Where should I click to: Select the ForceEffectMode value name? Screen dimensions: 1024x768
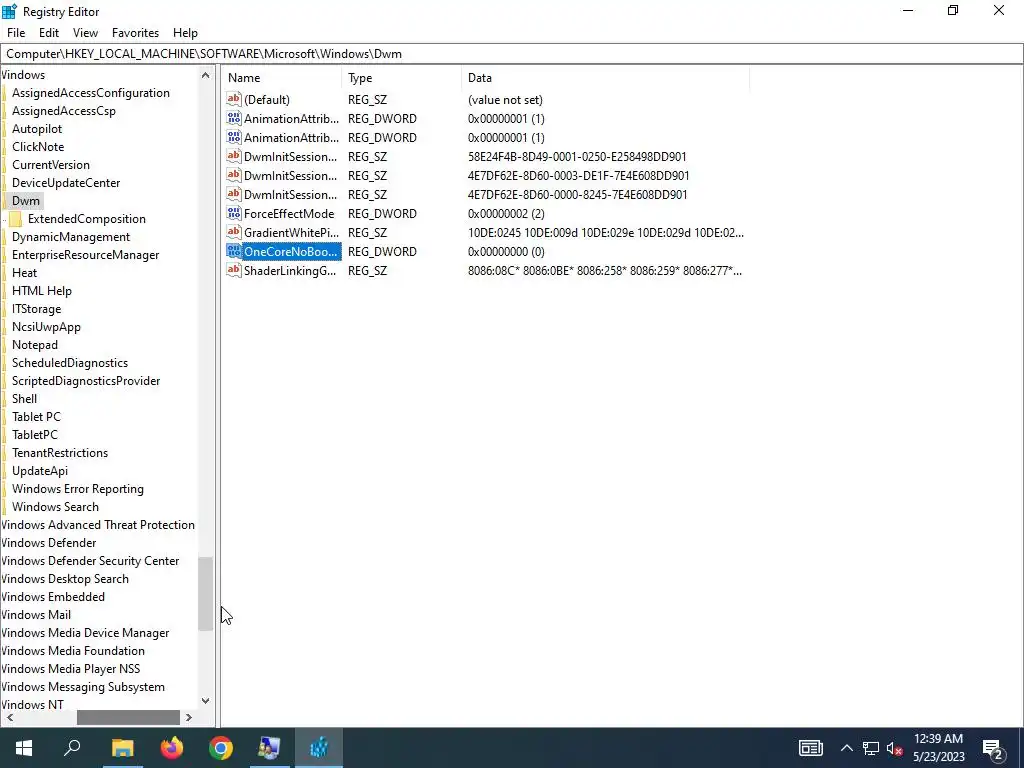pos(289,214)
